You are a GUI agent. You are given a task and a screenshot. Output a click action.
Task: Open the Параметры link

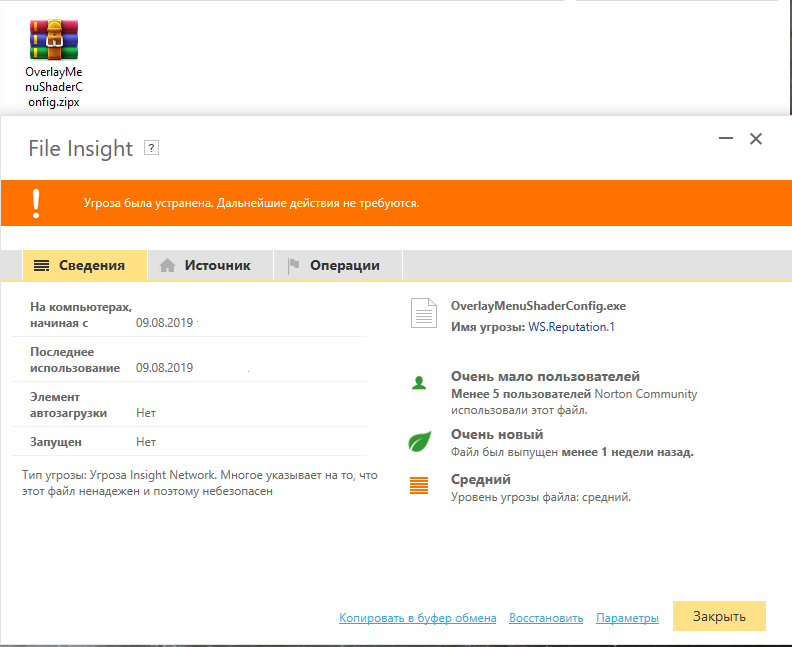point(627,618)
